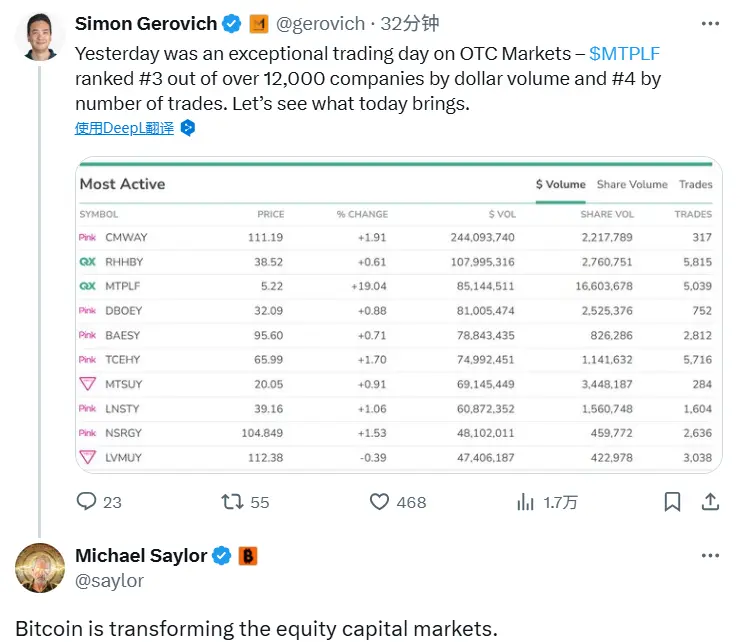
Task: Open tweet view analytics icon
Action: click(525, 502)
